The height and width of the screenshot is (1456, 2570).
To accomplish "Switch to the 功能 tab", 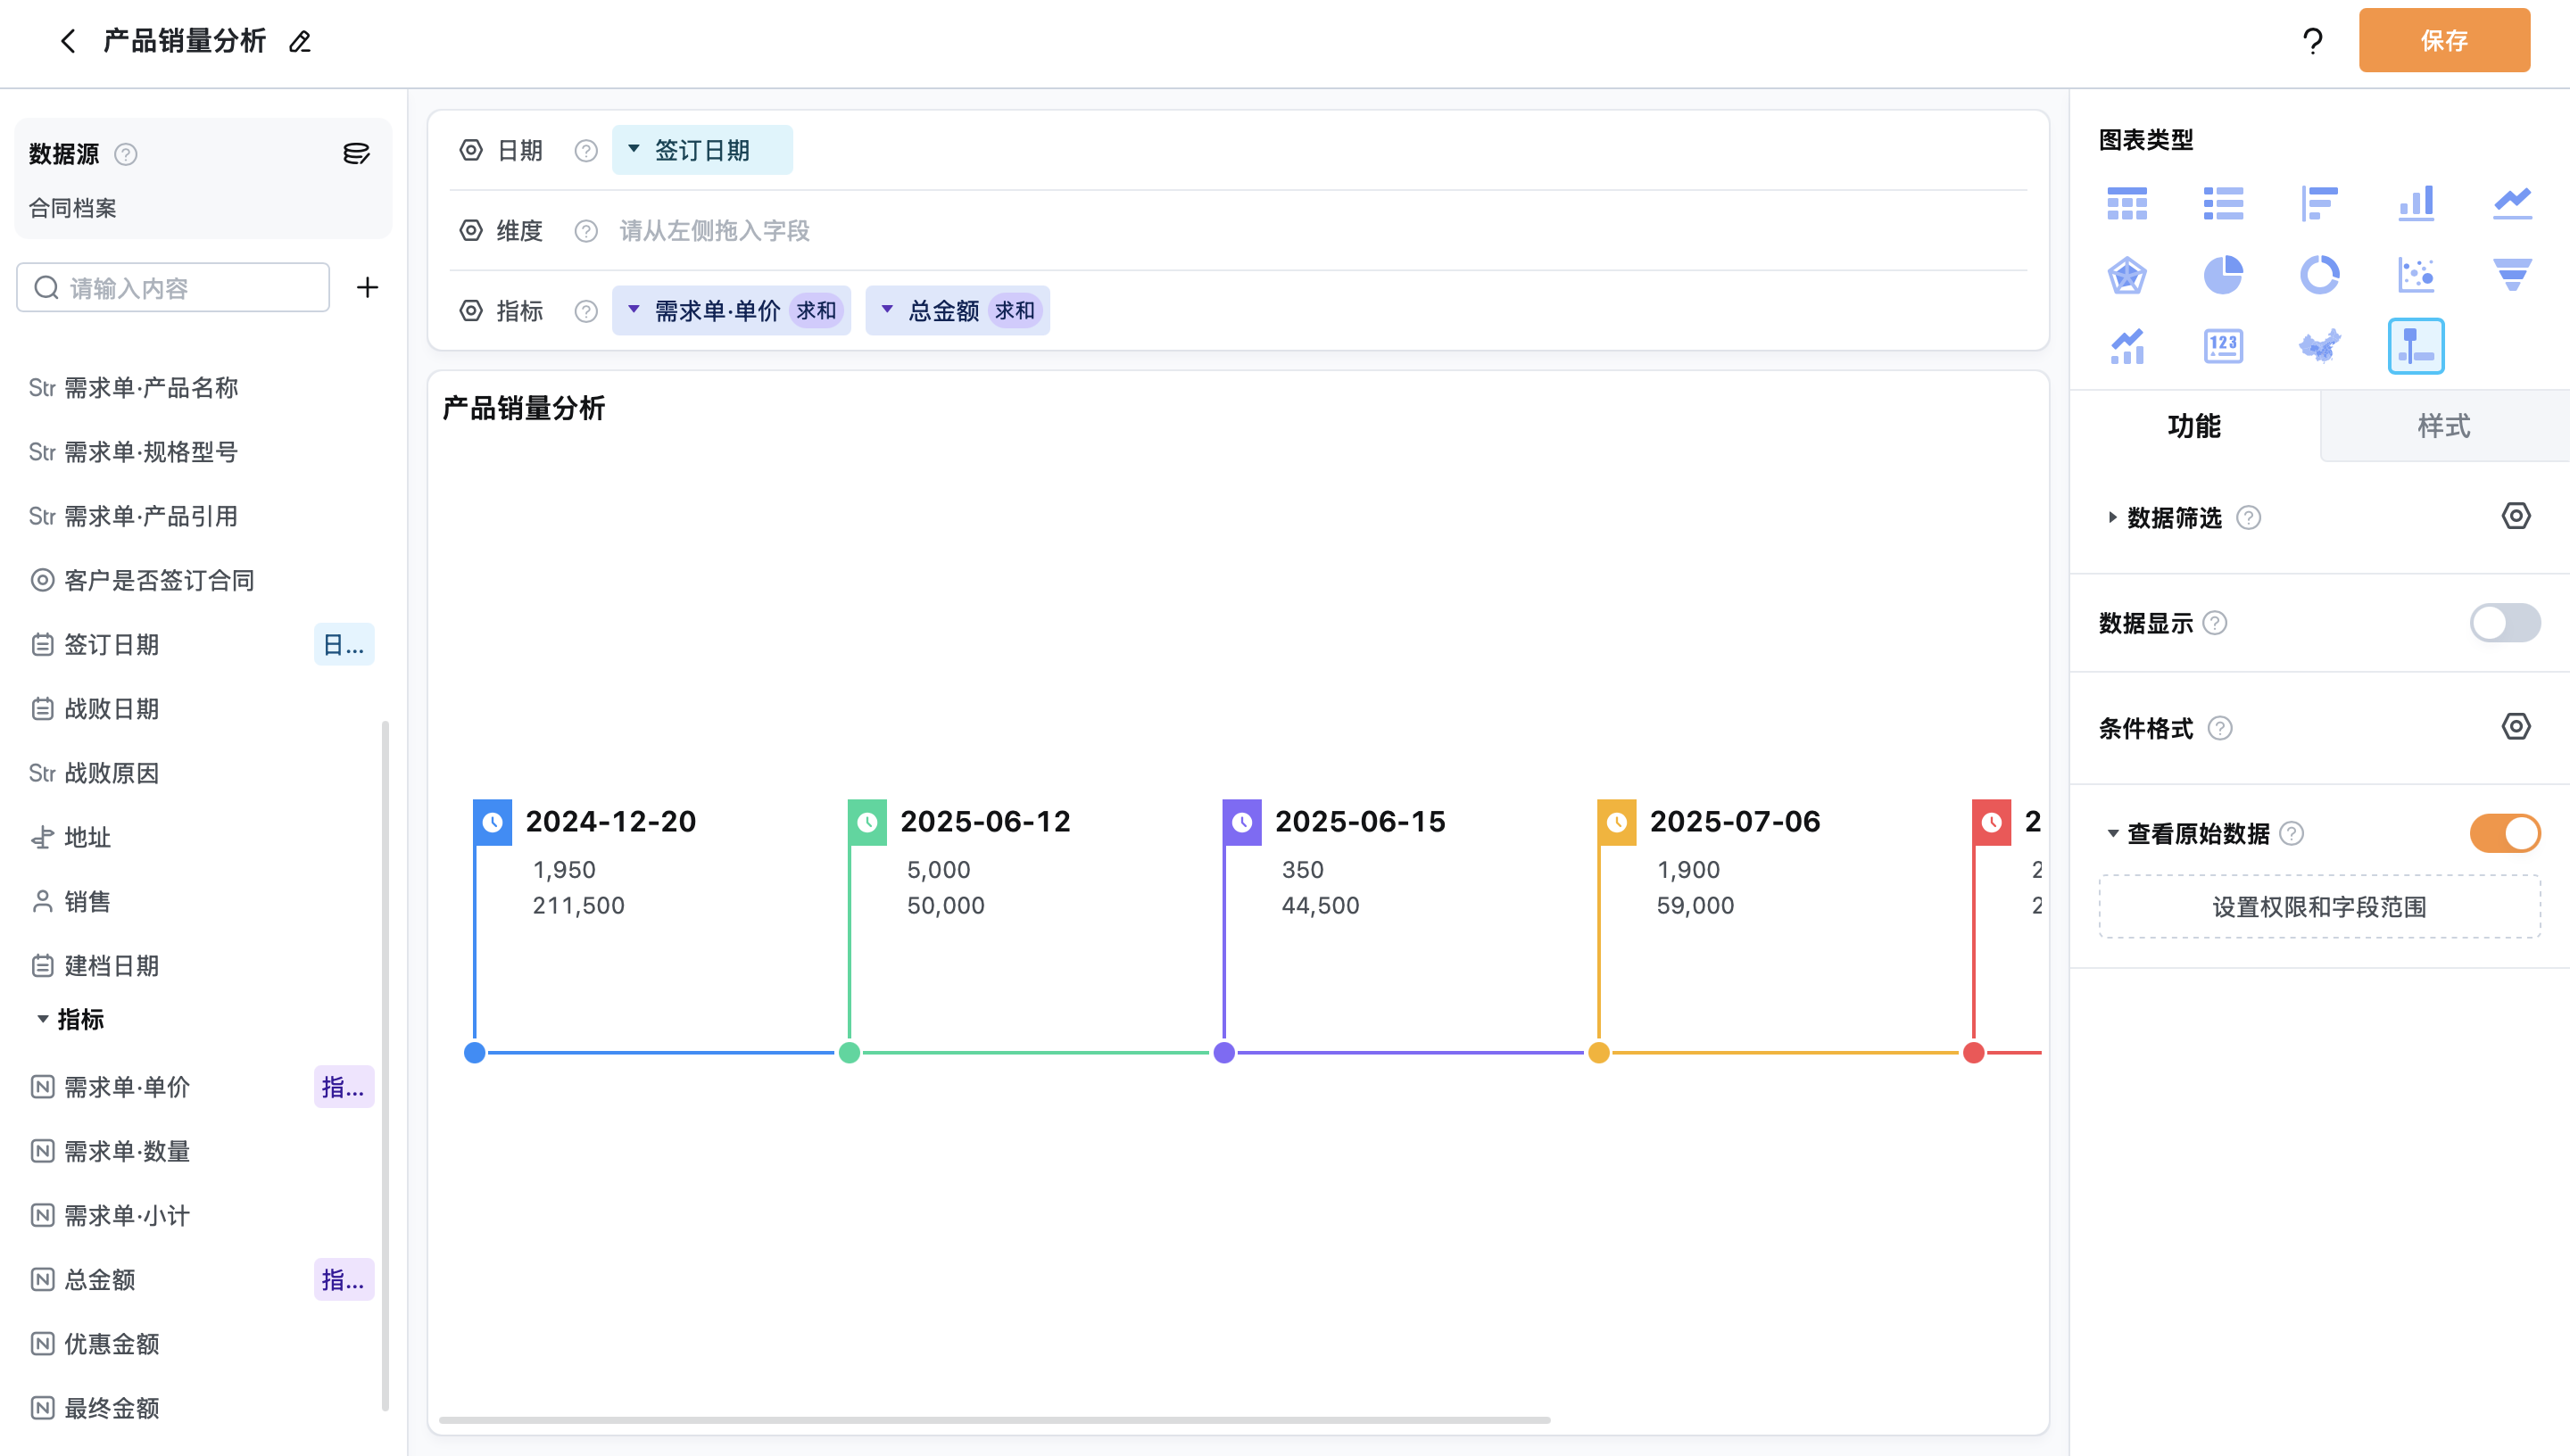I will (2194, 426).
